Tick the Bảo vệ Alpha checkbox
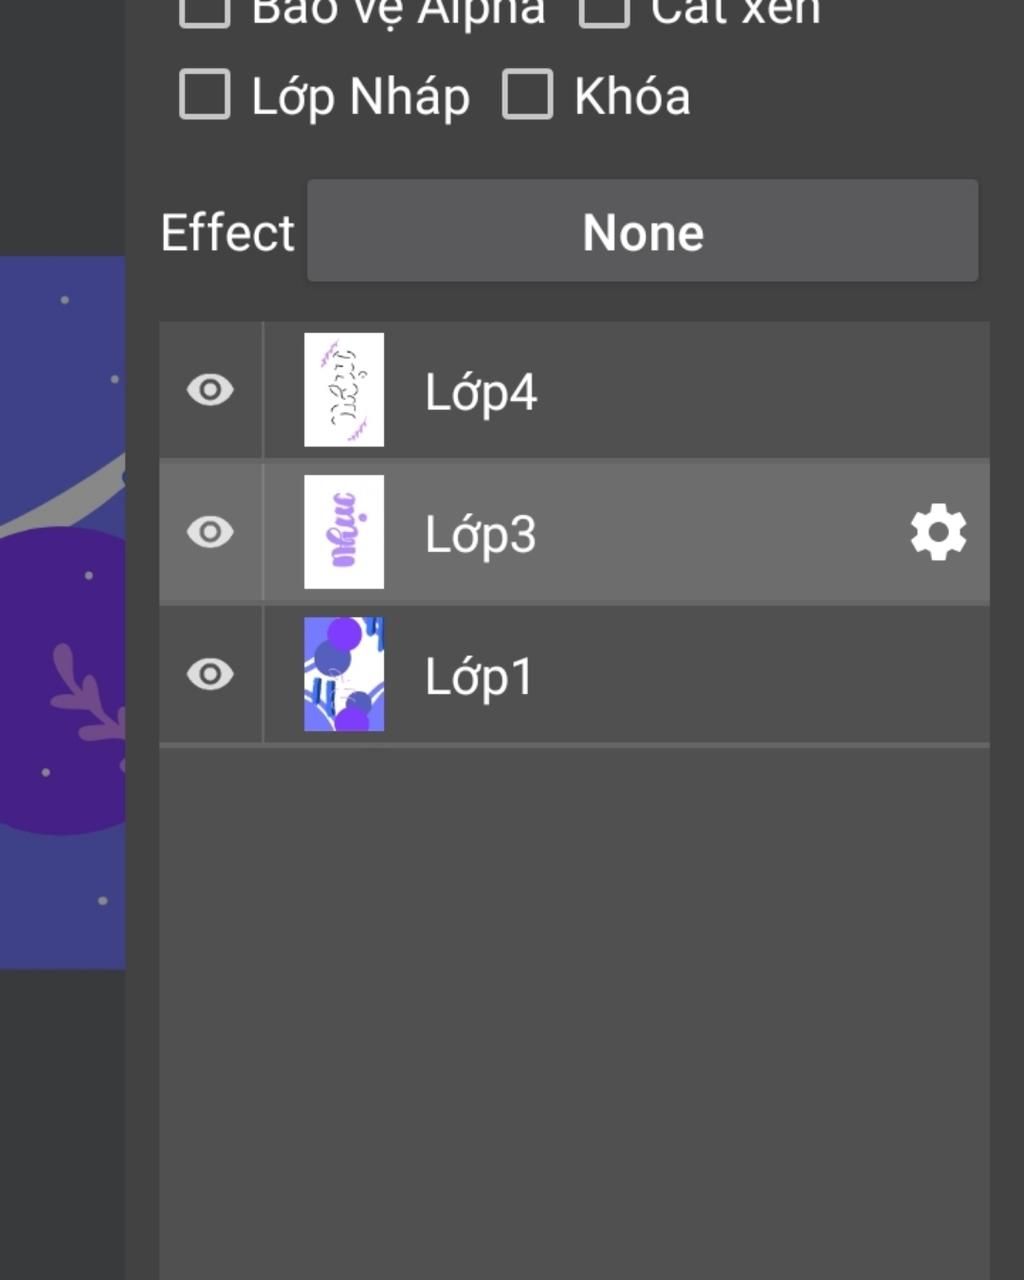The height and width of the screenshot is (1280, 1024). point(205,10)
